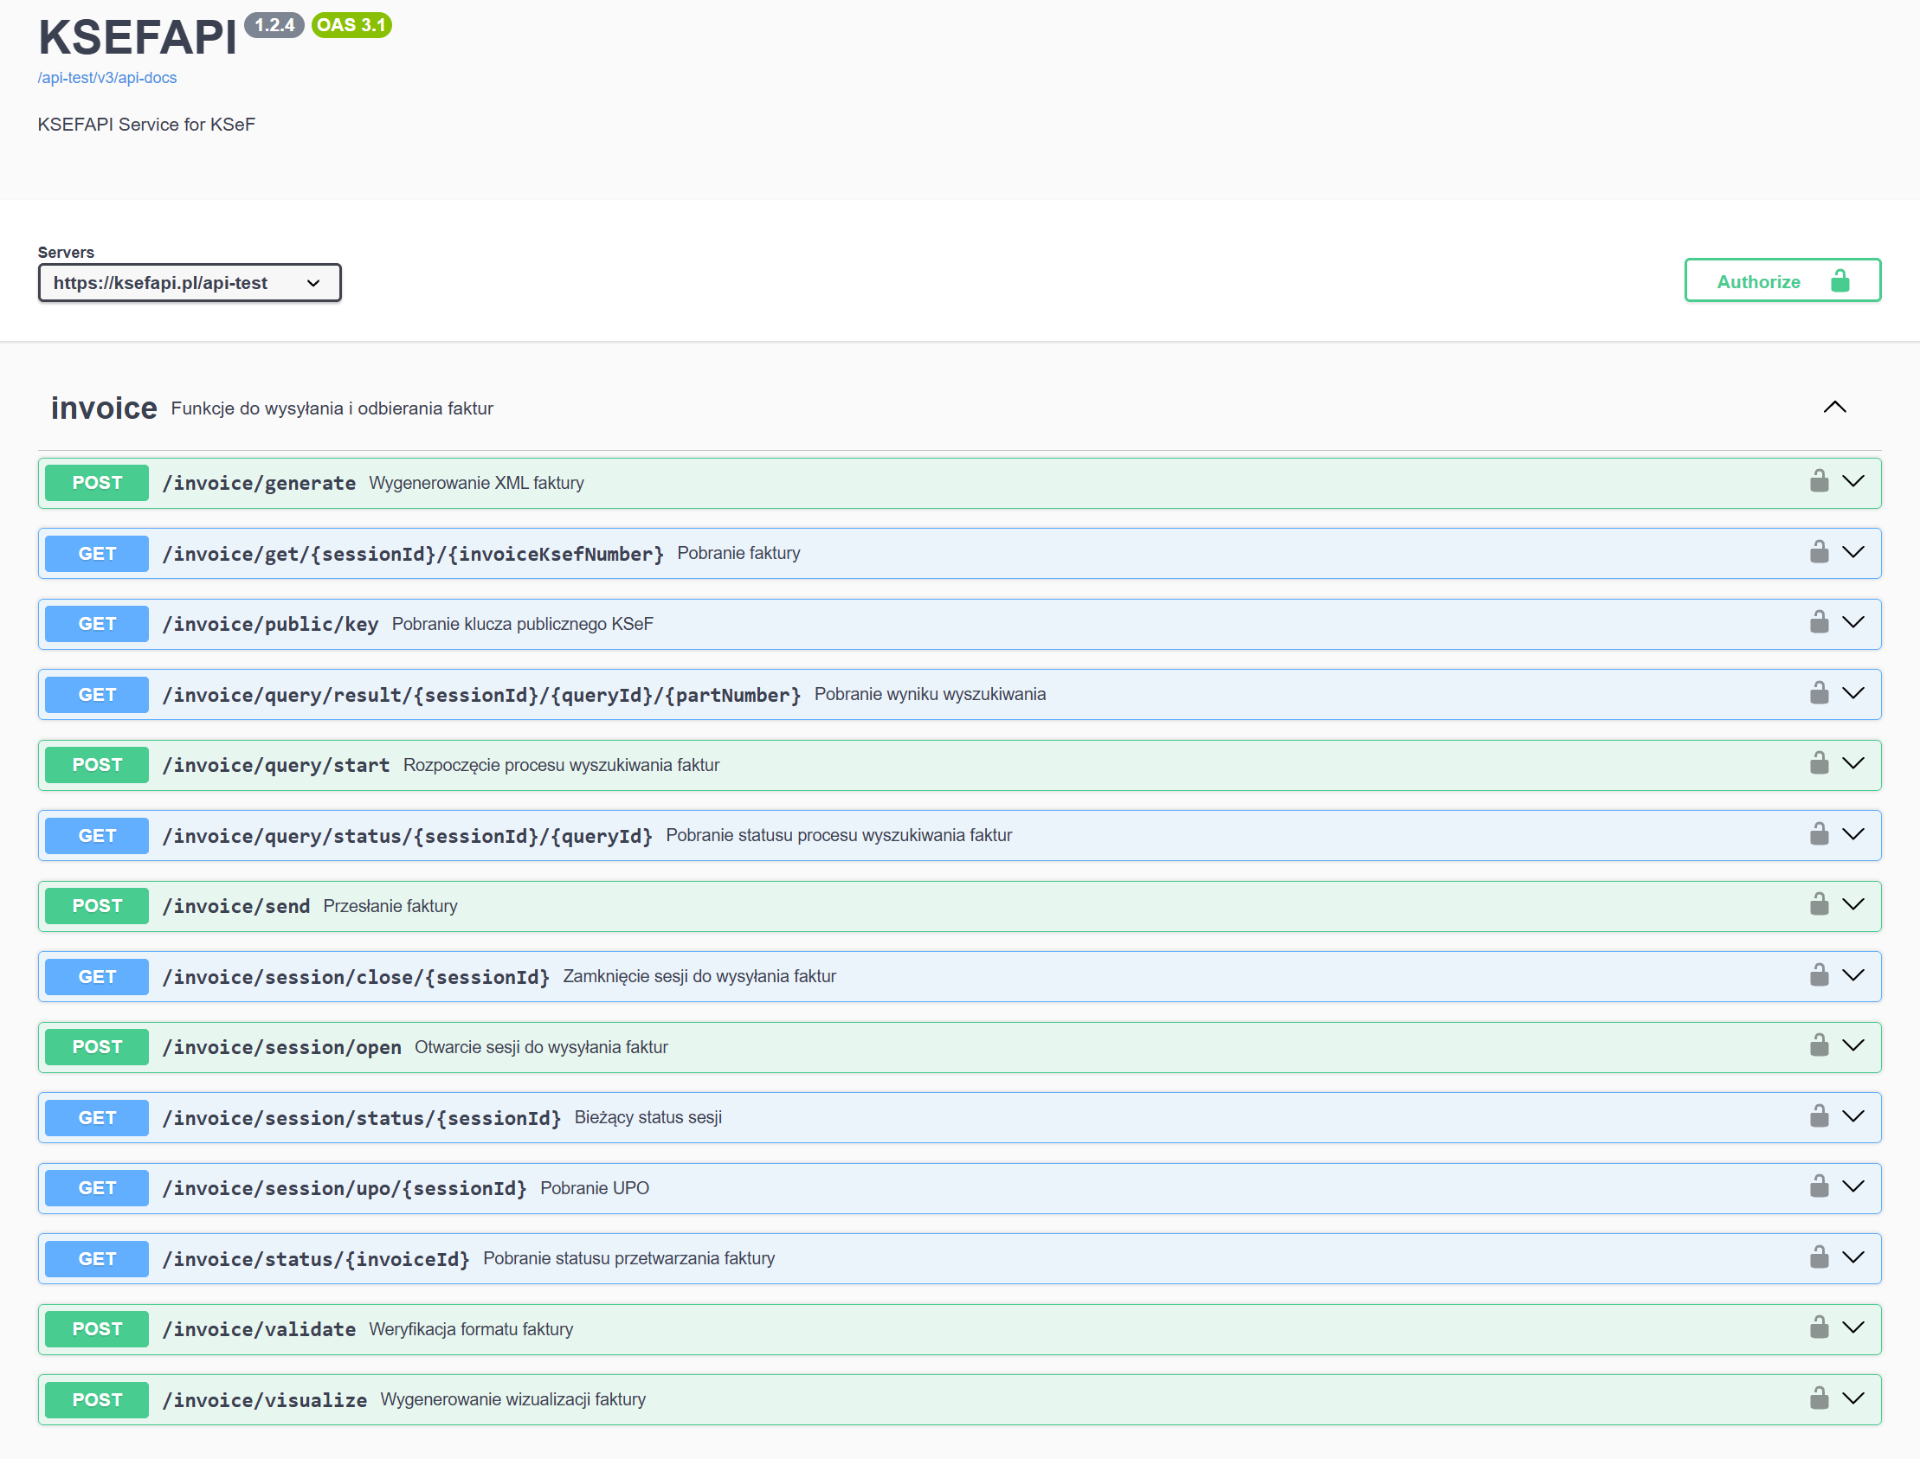
Task: Open the Servers URL dropdown
Action: click(189, 283)
